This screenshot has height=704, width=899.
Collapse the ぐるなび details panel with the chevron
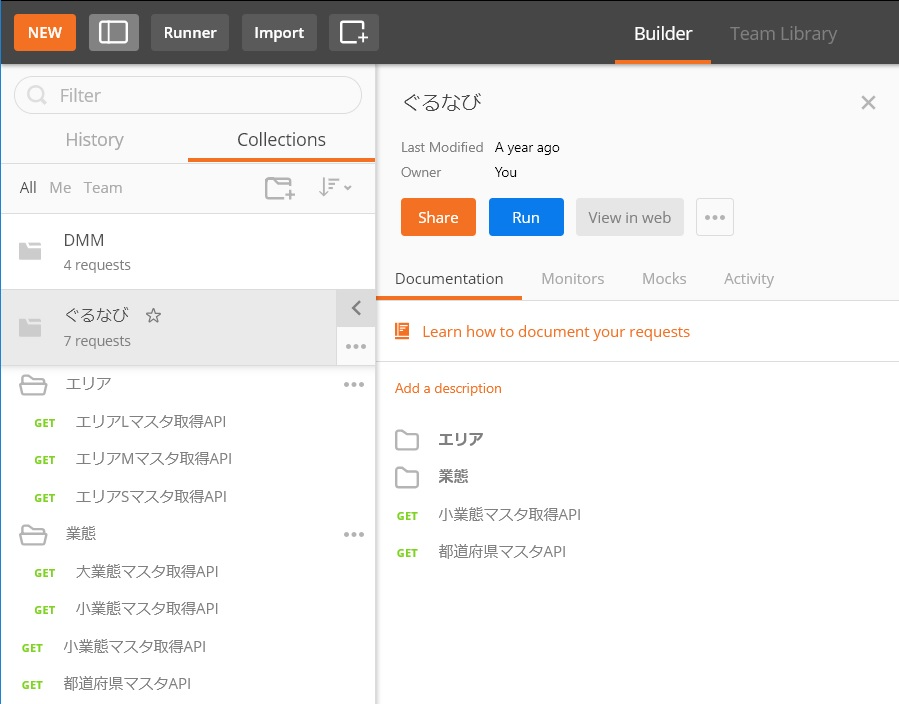(x=356, y=308)
